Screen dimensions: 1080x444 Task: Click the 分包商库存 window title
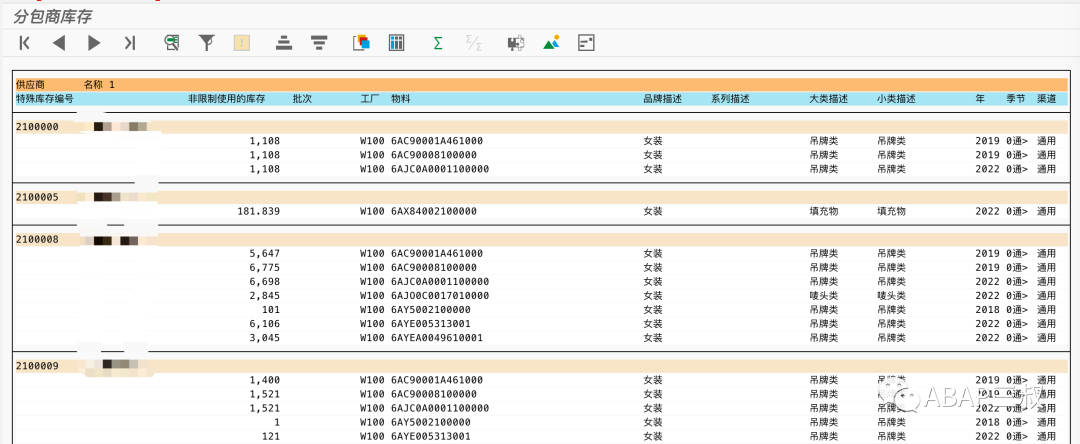pyautogui.click(x=52, y=17)
